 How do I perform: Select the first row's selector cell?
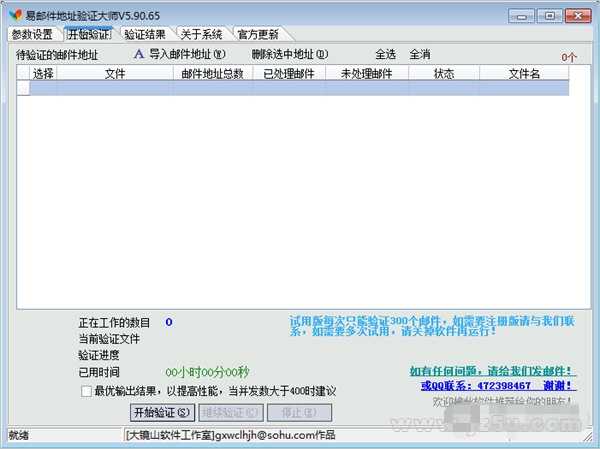tap(23, 88)
